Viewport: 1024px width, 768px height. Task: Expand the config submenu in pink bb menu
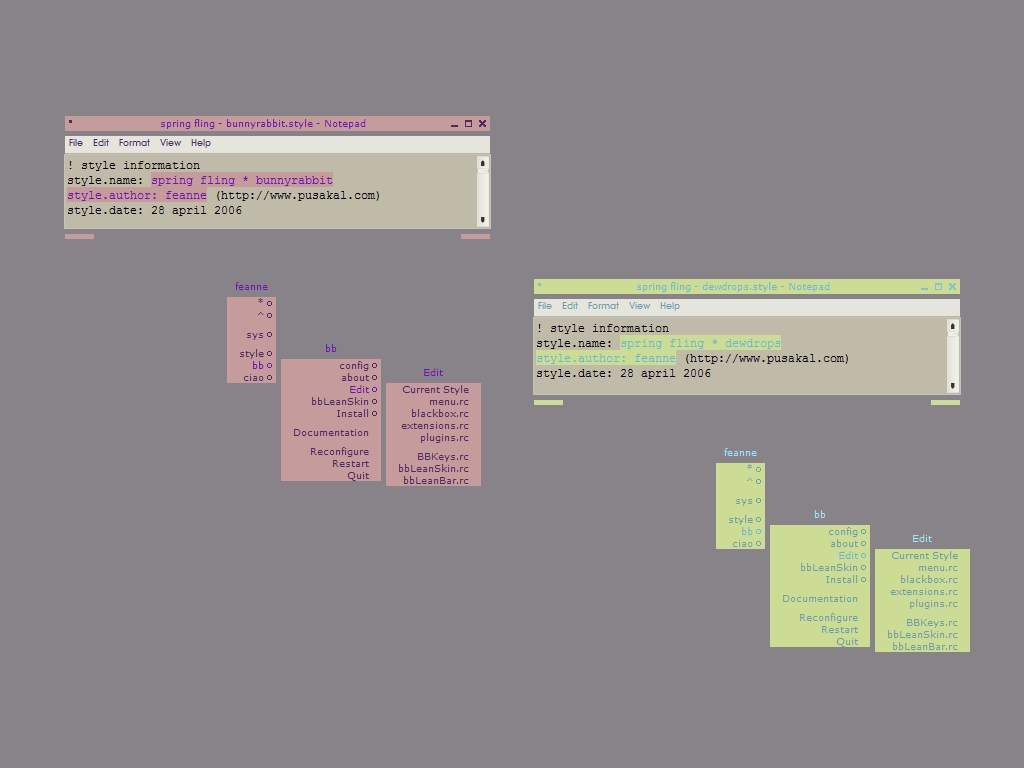click(354, 366)
